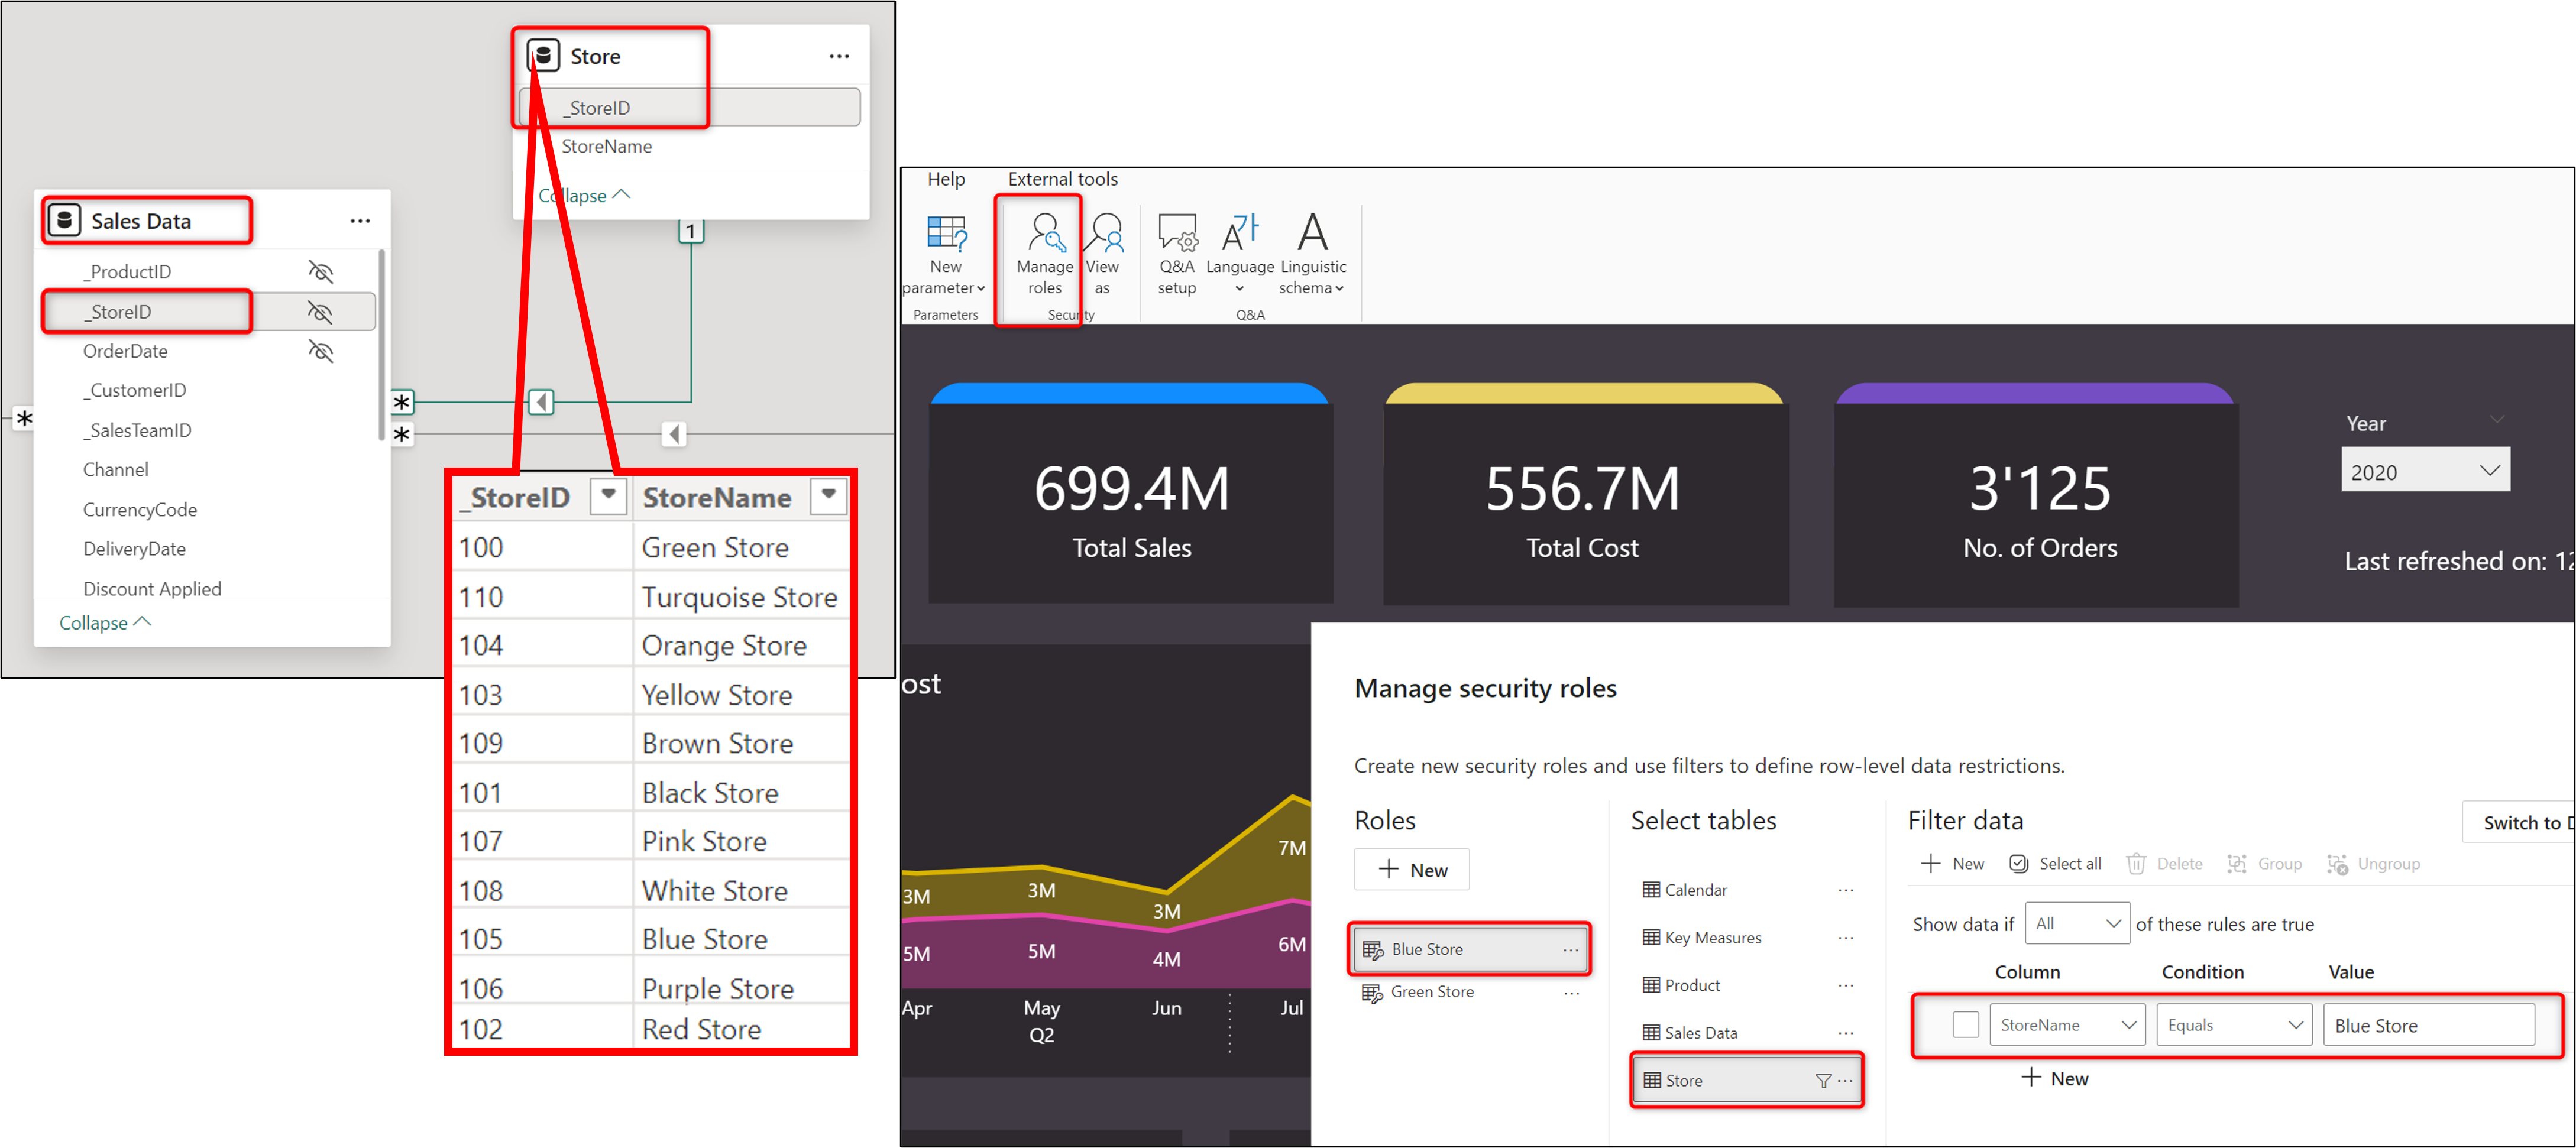Screen dimensions: 2576x1148
Task: Click the Sales Data table database icon
Action: [x=64, y=220]
